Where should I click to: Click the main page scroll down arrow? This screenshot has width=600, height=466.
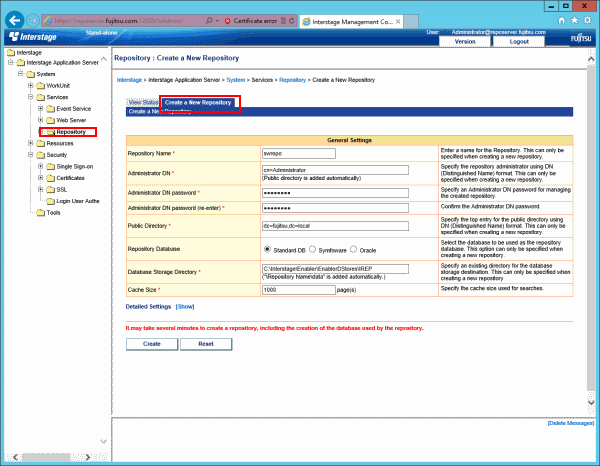(x=591, y=402)
